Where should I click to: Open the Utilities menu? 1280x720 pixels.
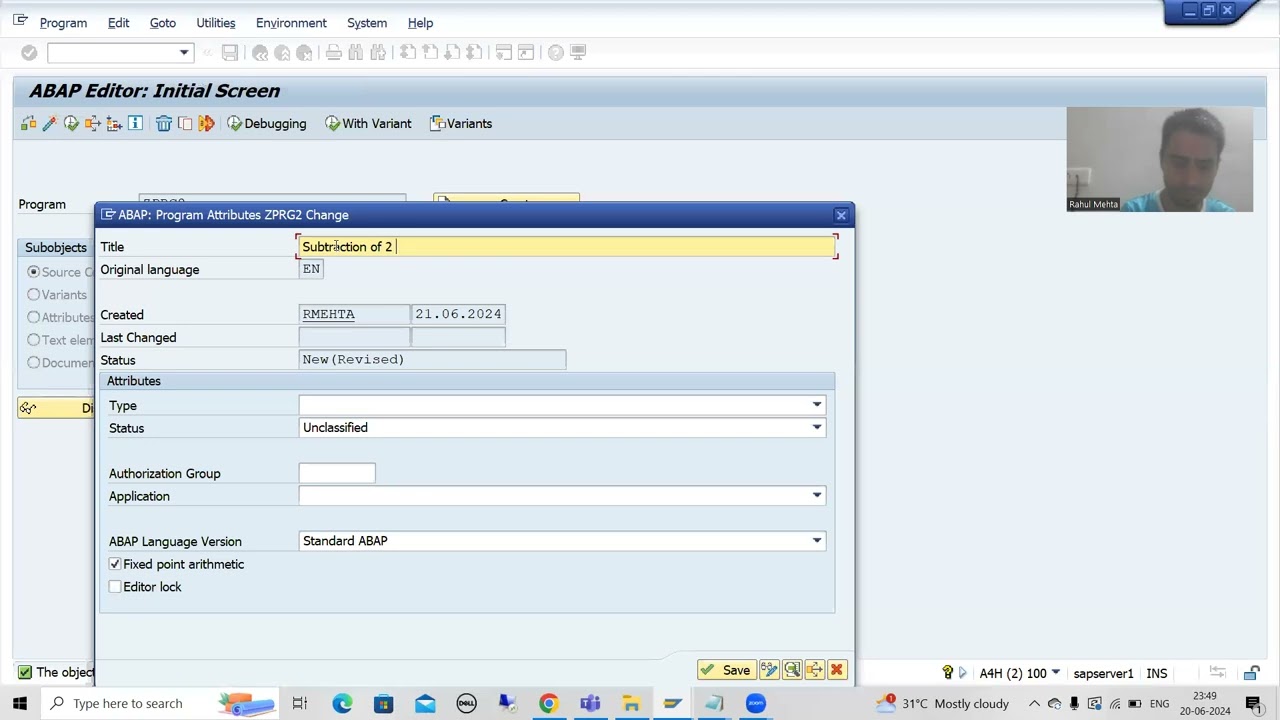tap(215, 22)
